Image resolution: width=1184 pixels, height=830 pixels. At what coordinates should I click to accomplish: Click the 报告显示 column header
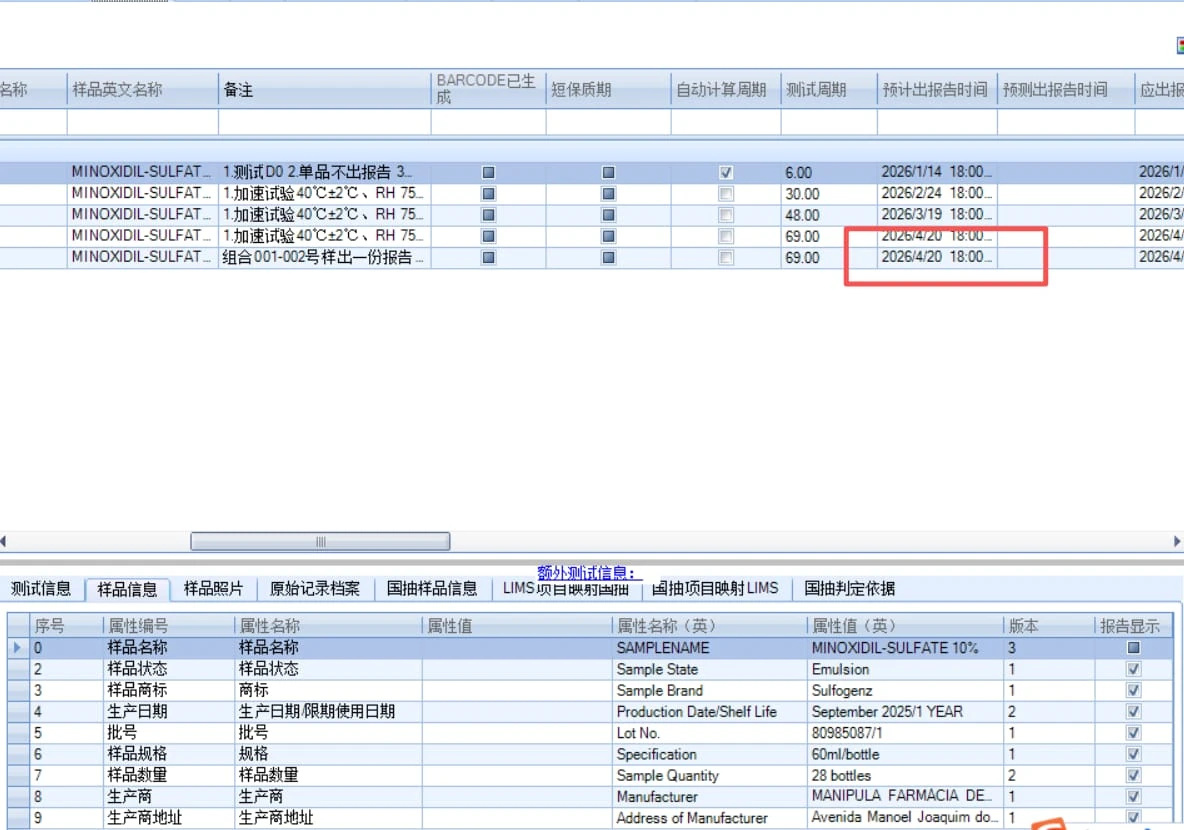[x=1133, y=625]
